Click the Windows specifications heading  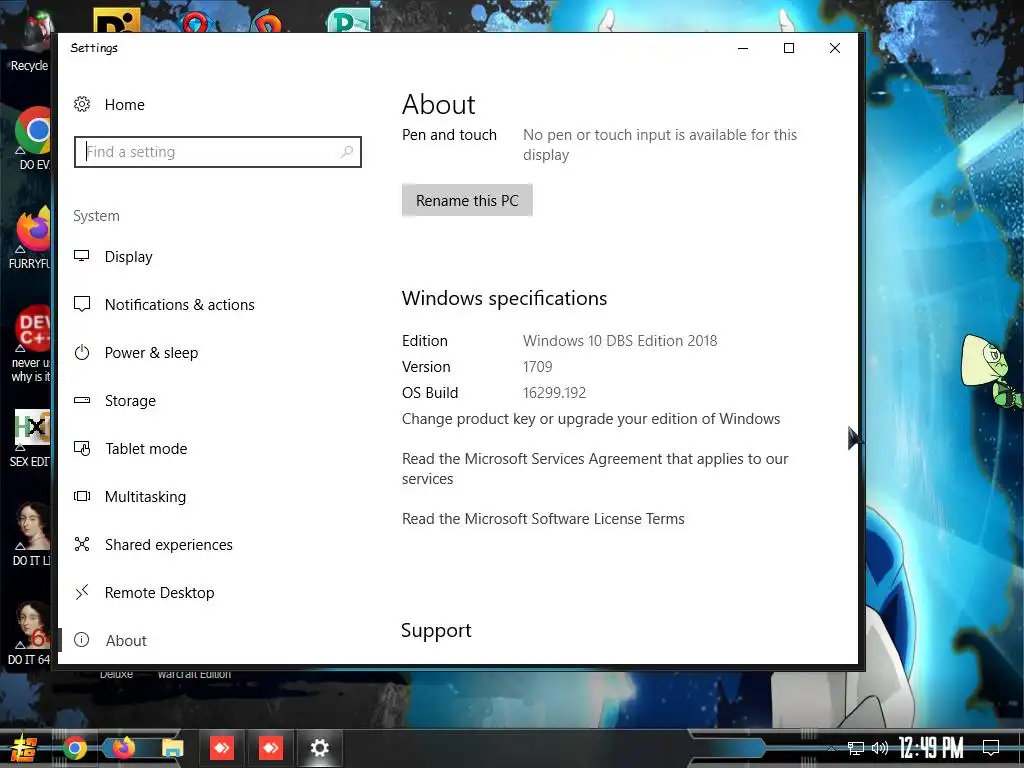click(504, 298)
